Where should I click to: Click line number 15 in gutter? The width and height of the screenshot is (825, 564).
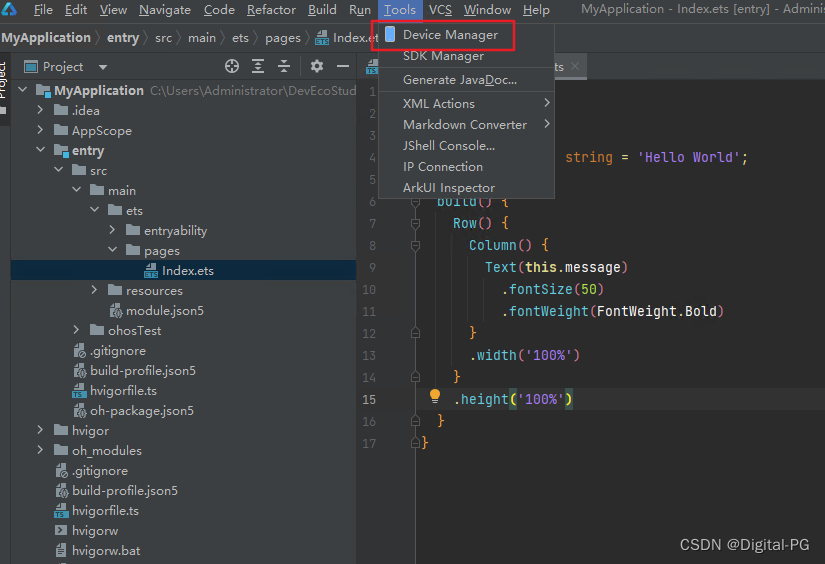point(369,399)
